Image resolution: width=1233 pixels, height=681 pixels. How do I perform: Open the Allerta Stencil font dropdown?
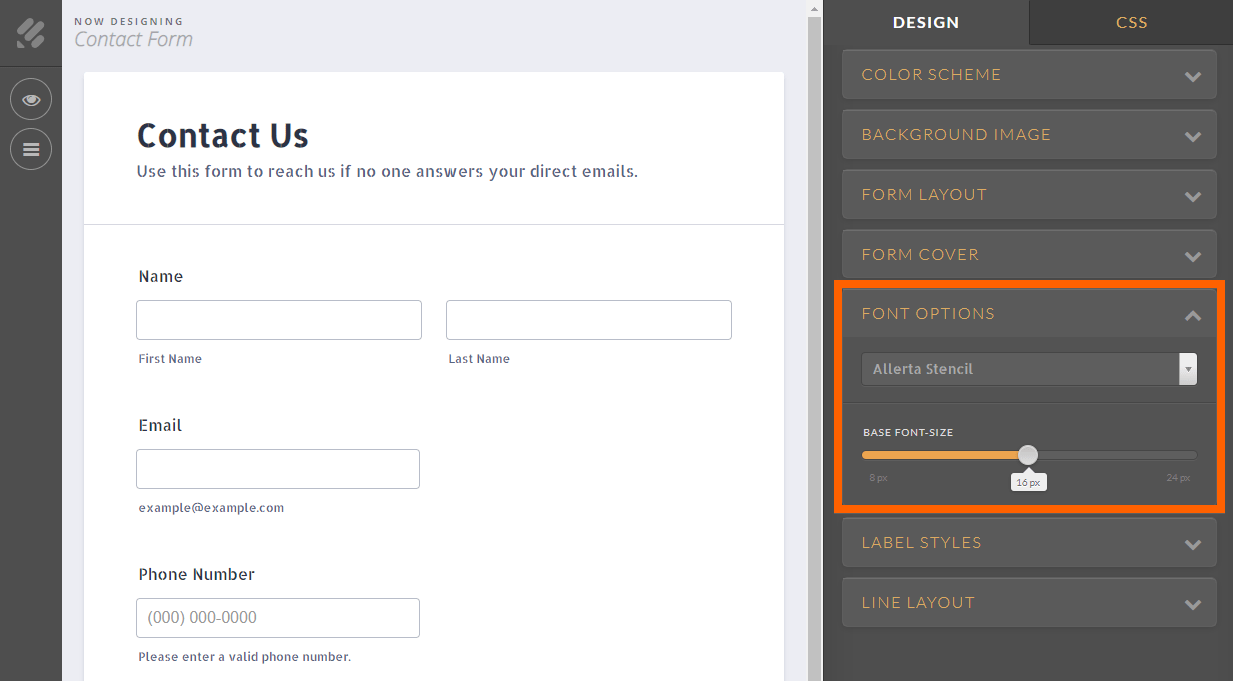1029,369
